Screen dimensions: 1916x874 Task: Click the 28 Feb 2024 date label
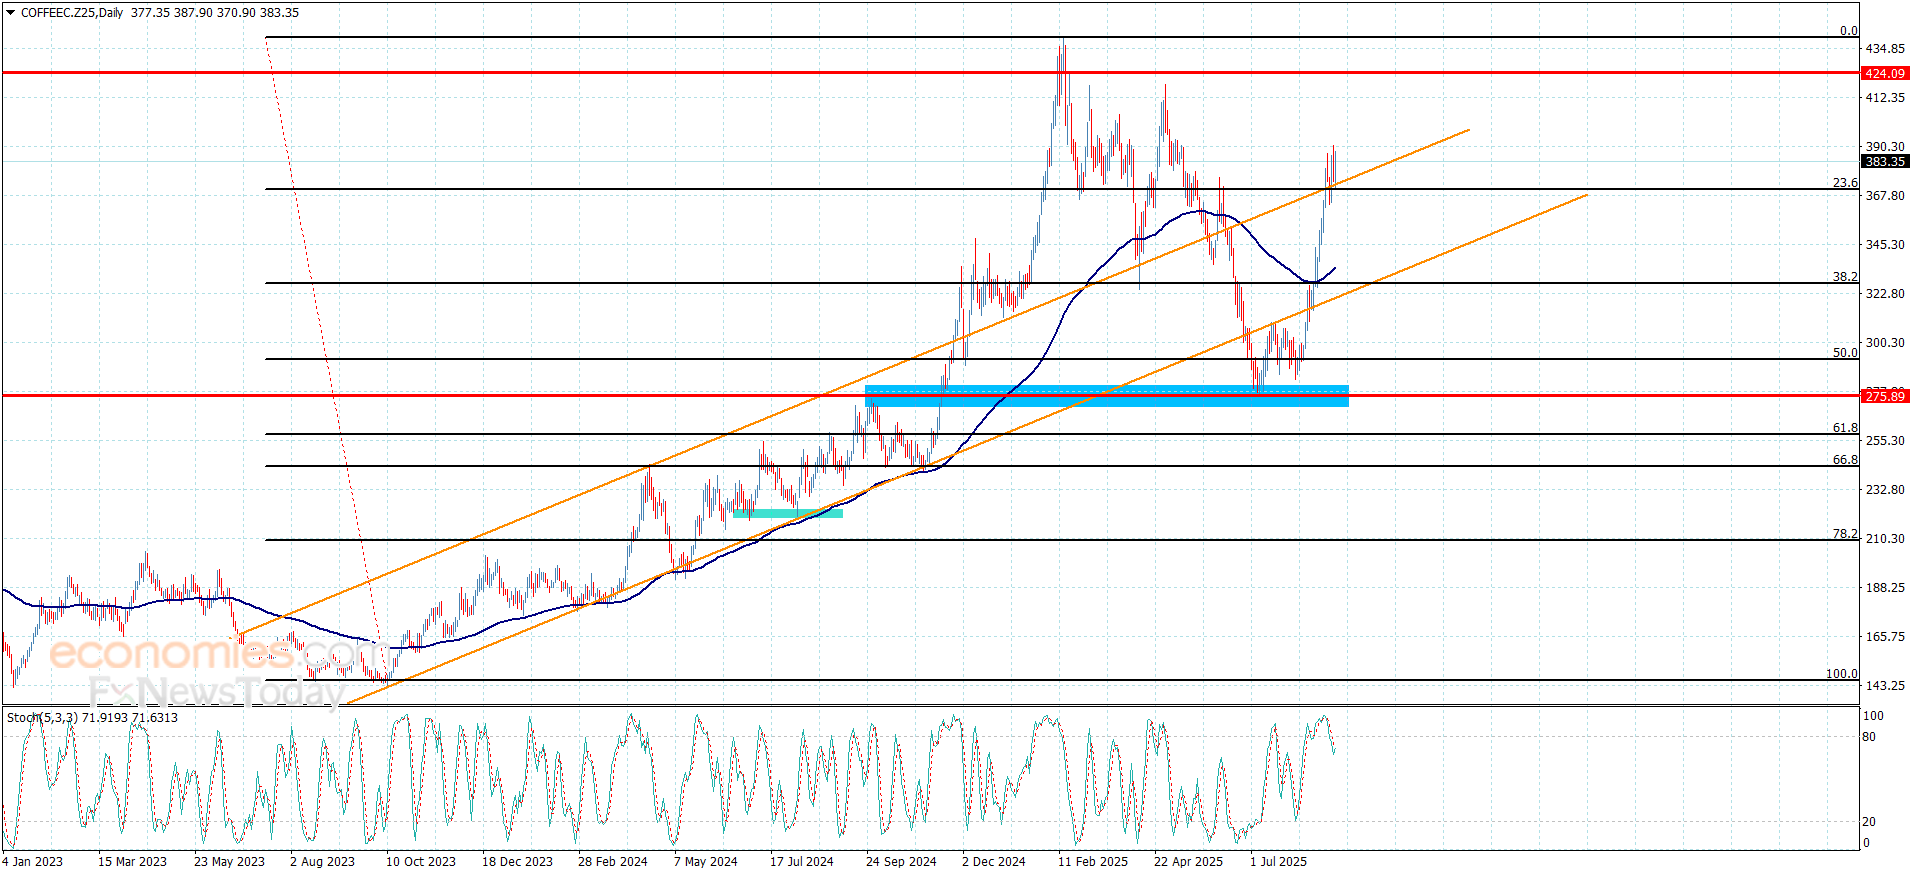(613, 861)
